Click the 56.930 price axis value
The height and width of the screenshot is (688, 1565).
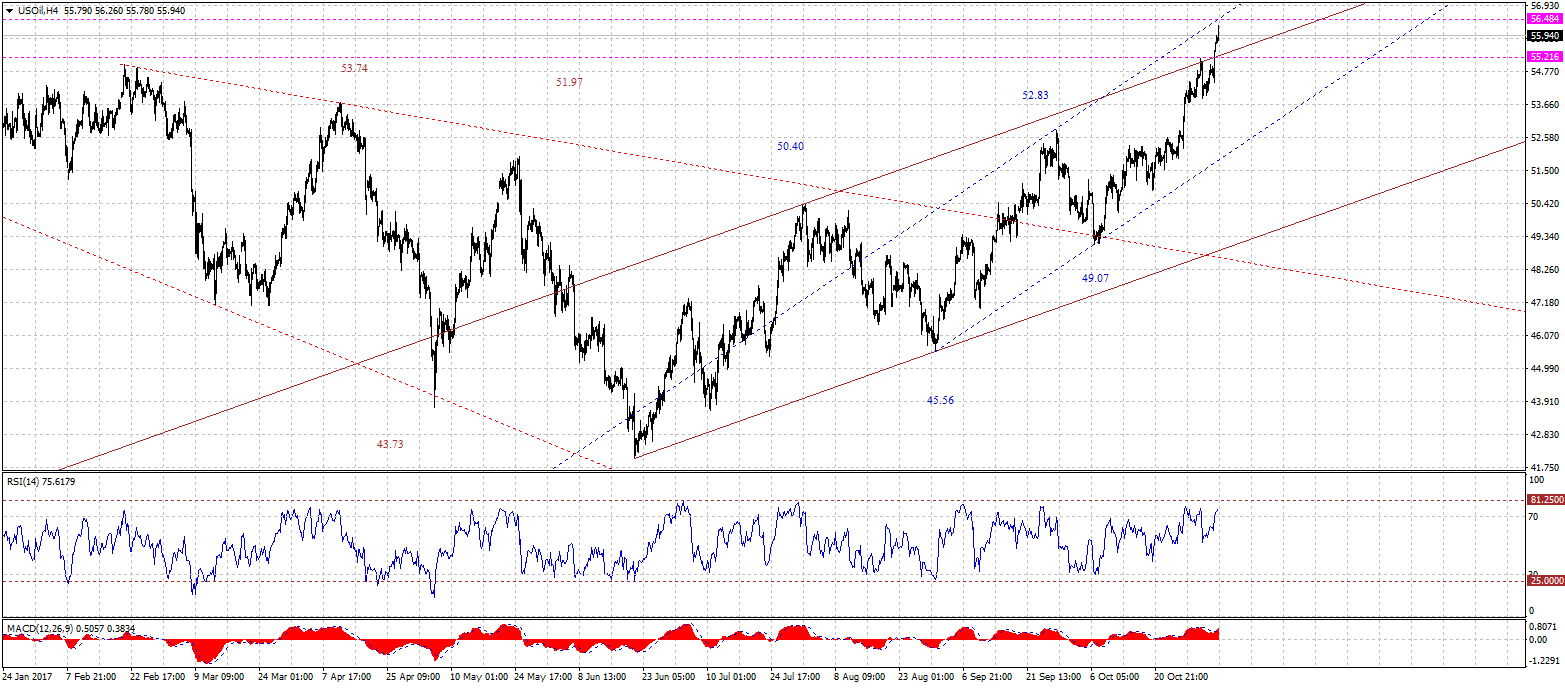coord(1544,5)
